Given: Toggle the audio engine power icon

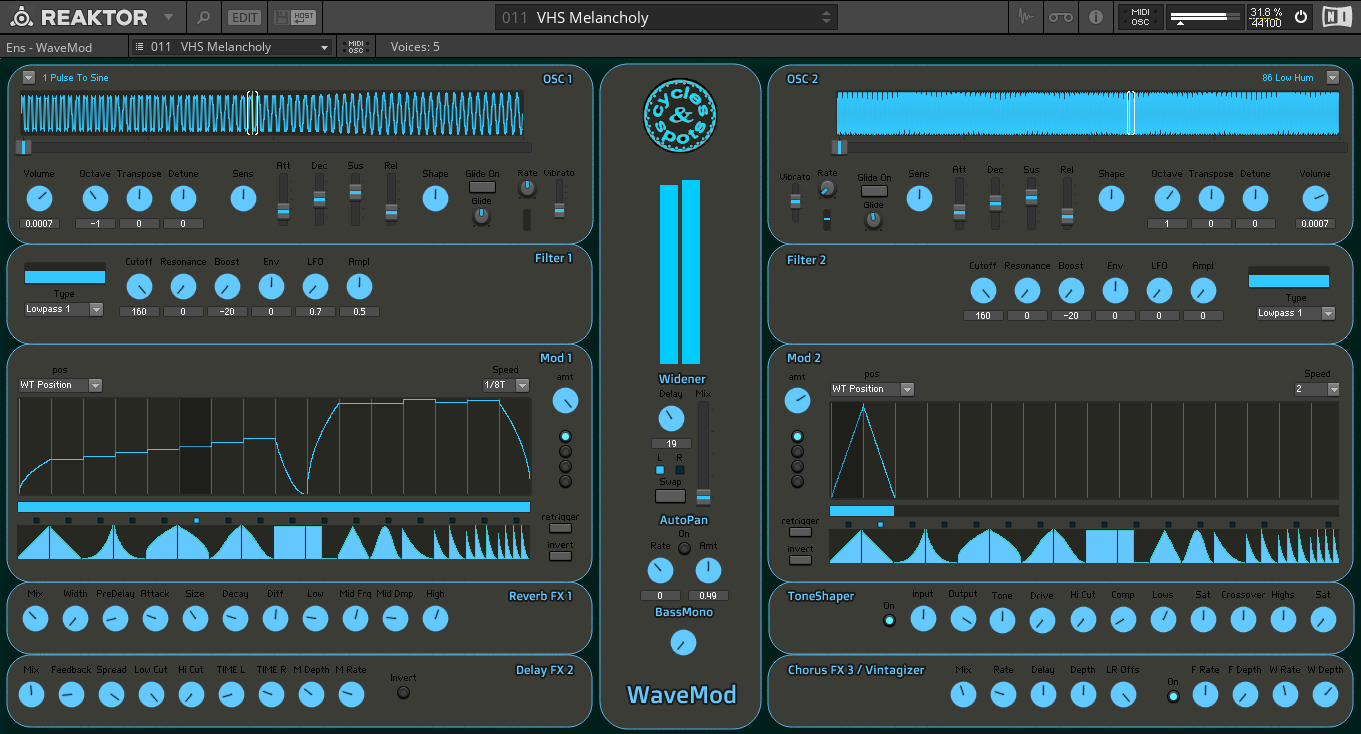Looking at the screenshot, I should click(x=1301, y=17).
